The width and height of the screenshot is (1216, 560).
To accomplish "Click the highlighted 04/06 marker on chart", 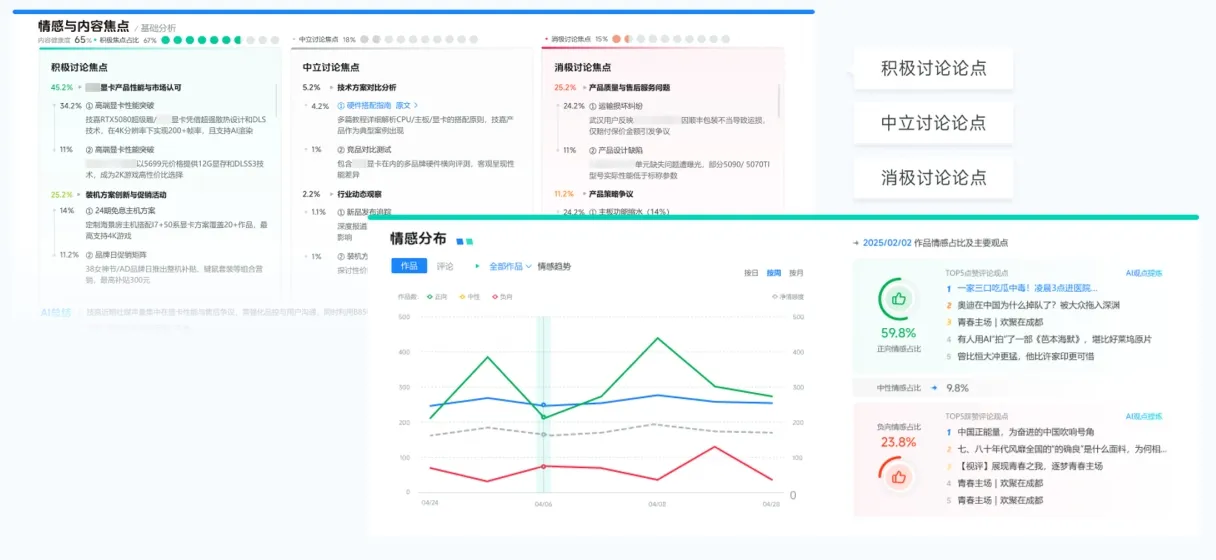I will (x=544, y=405).
